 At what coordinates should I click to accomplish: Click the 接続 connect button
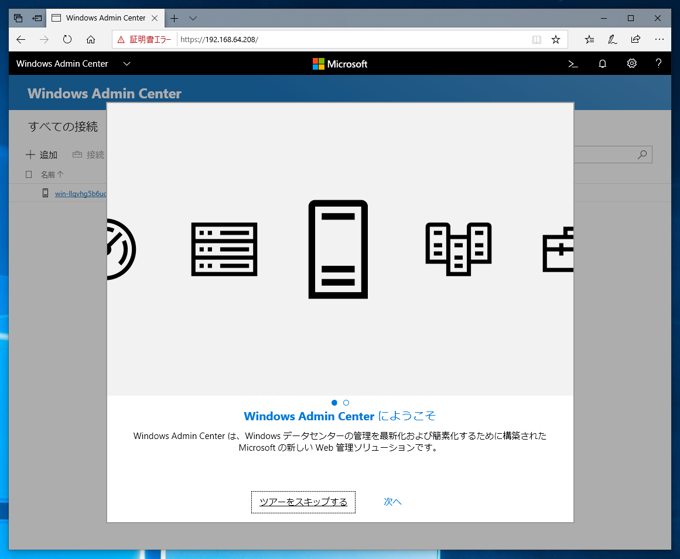point(88,155)
